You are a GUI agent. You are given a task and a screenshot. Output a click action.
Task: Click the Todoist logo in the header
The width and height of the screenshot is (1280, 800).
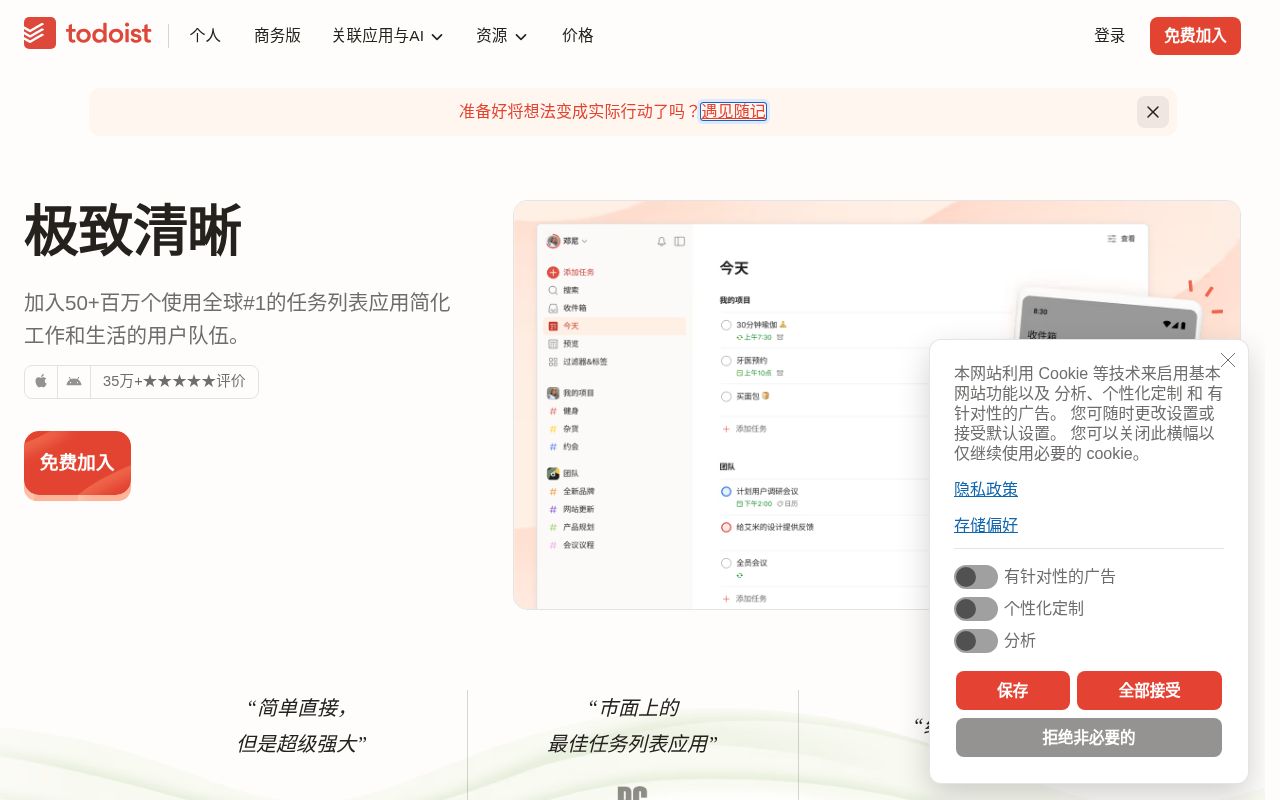[x=88, y=34]
